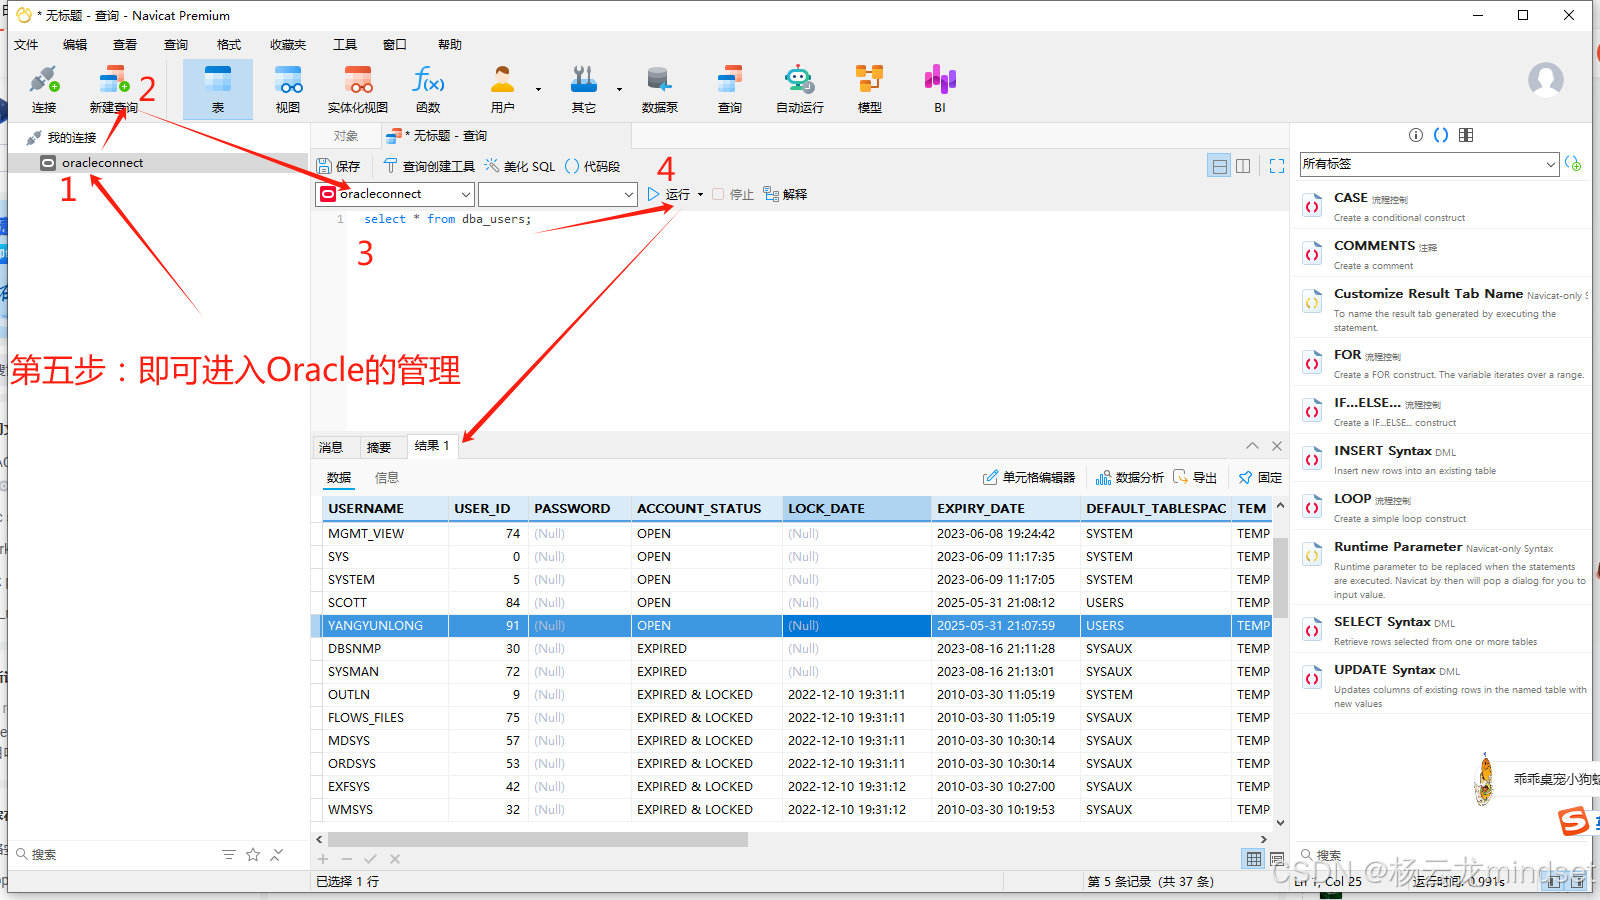Open the 自动运行 (Automation) icon

800,88
